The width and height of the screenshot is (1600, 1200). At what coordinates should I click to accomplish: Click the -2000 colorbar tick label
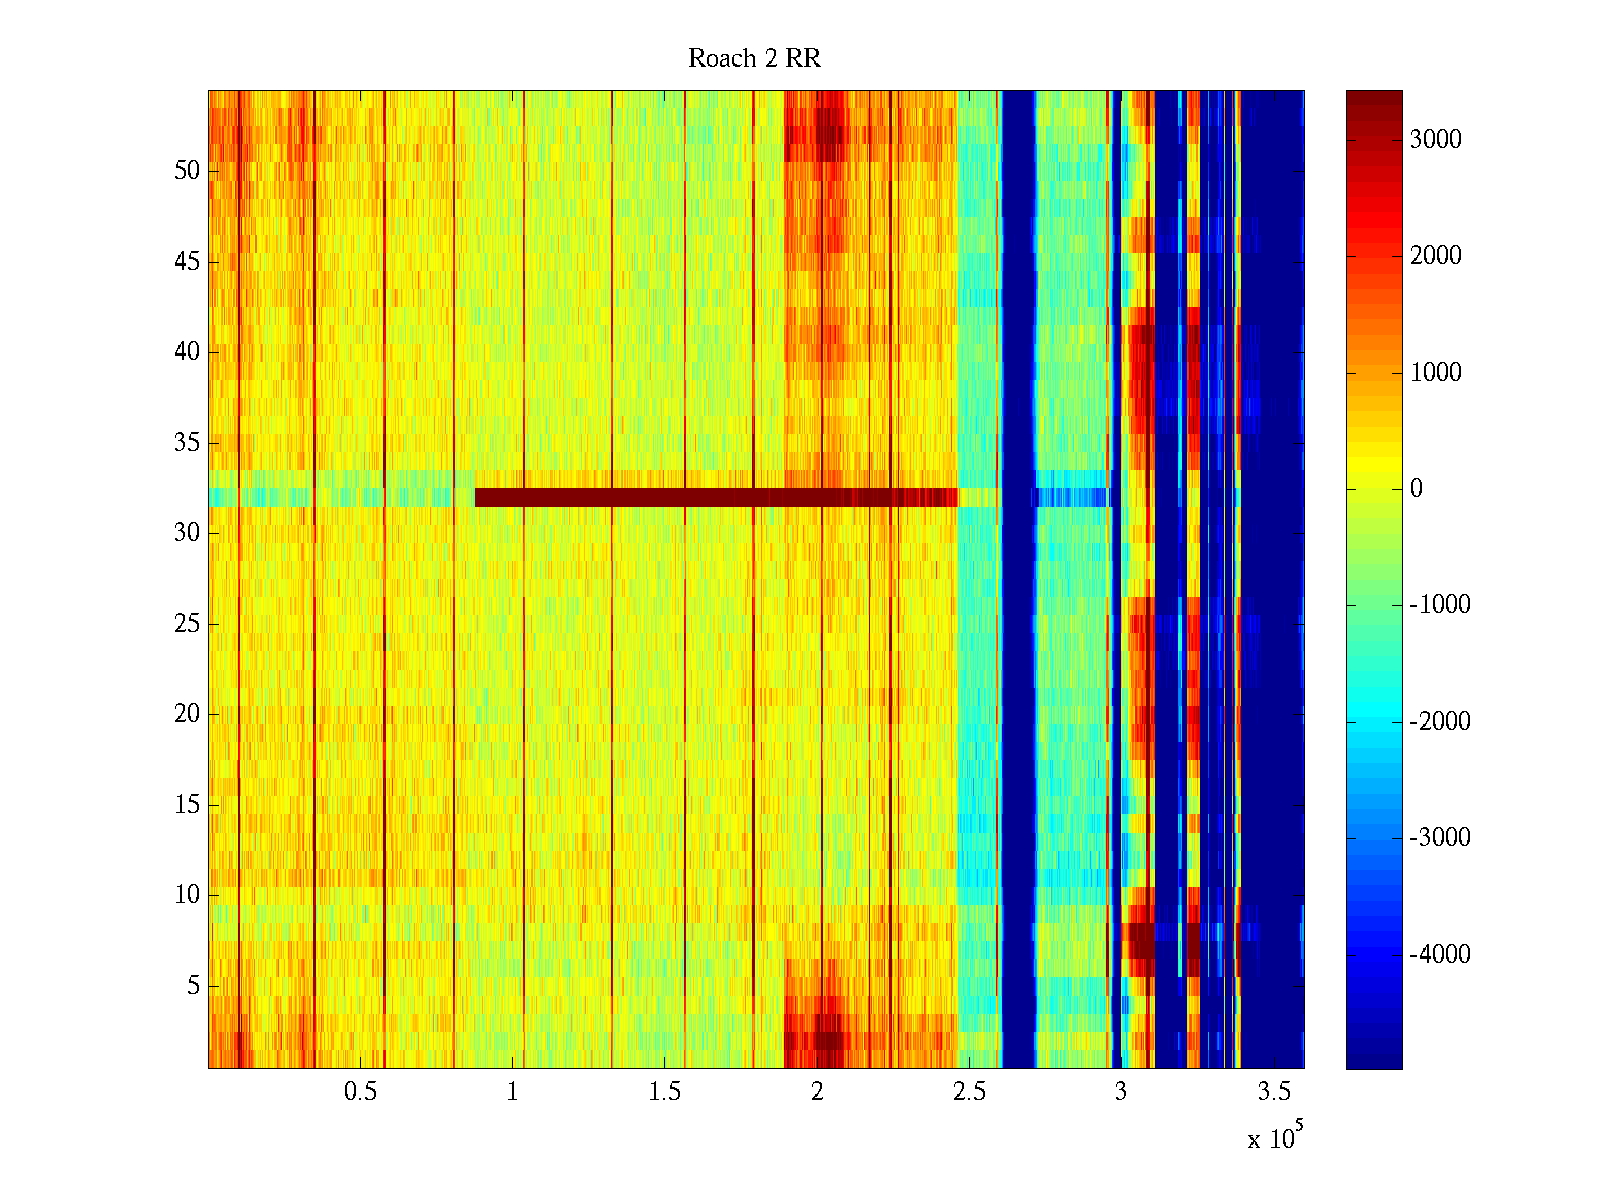(1439, 721)
